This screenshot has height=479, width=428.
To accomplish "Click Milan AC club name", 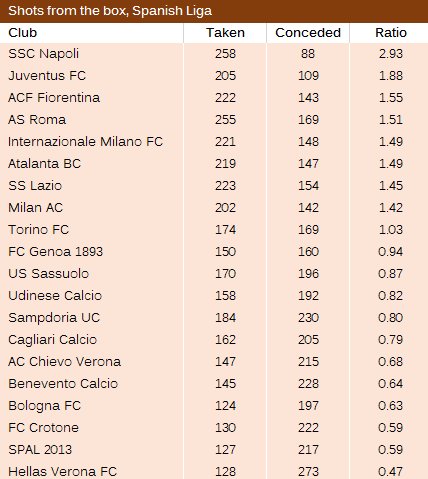I will click(35, 208).
